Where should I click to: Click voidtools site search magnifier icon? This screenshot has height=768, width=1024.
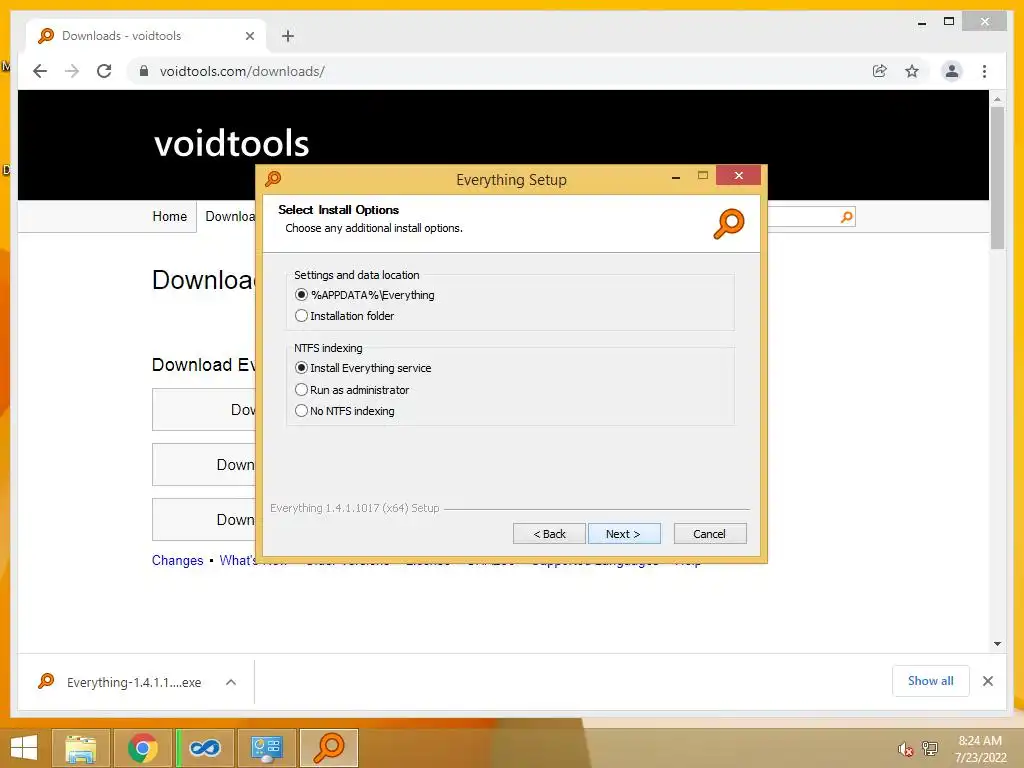(x=846, y=217)
